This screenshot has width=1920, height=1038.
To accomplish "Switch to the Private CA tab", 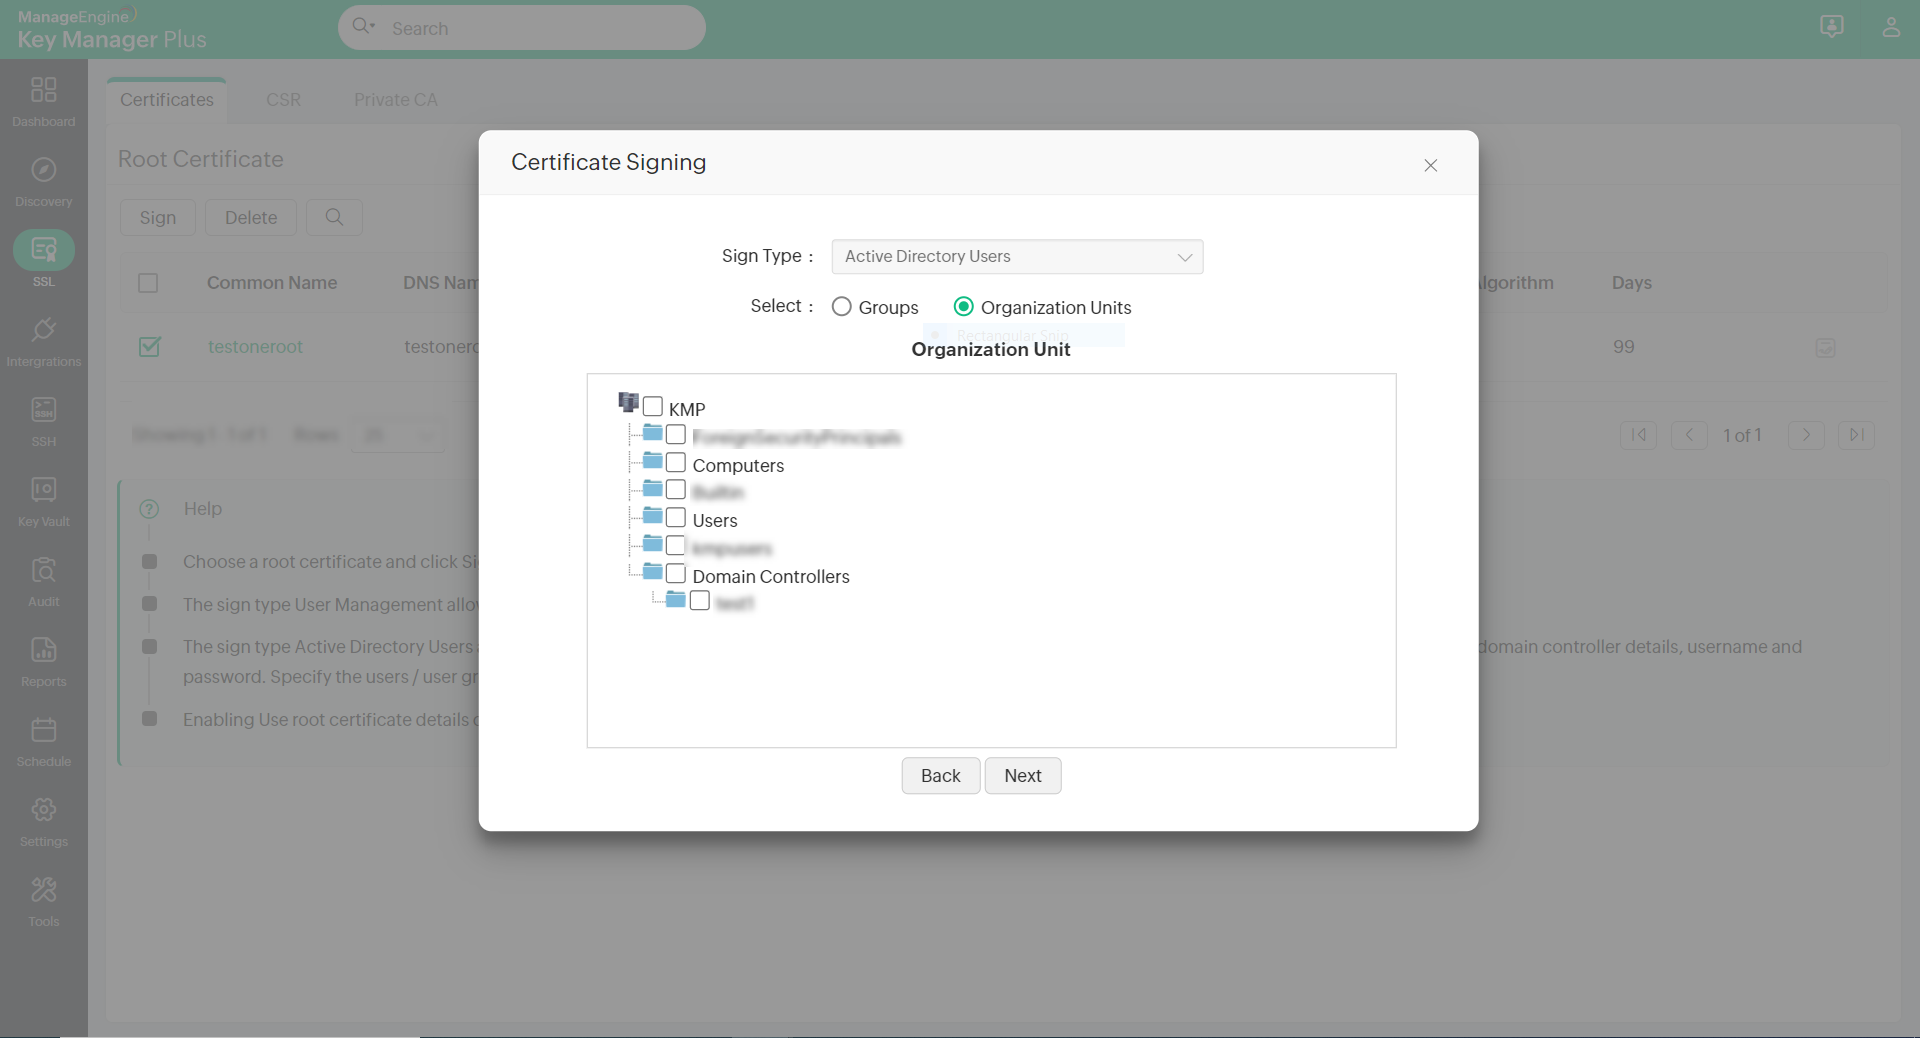I will pos(396,100).
